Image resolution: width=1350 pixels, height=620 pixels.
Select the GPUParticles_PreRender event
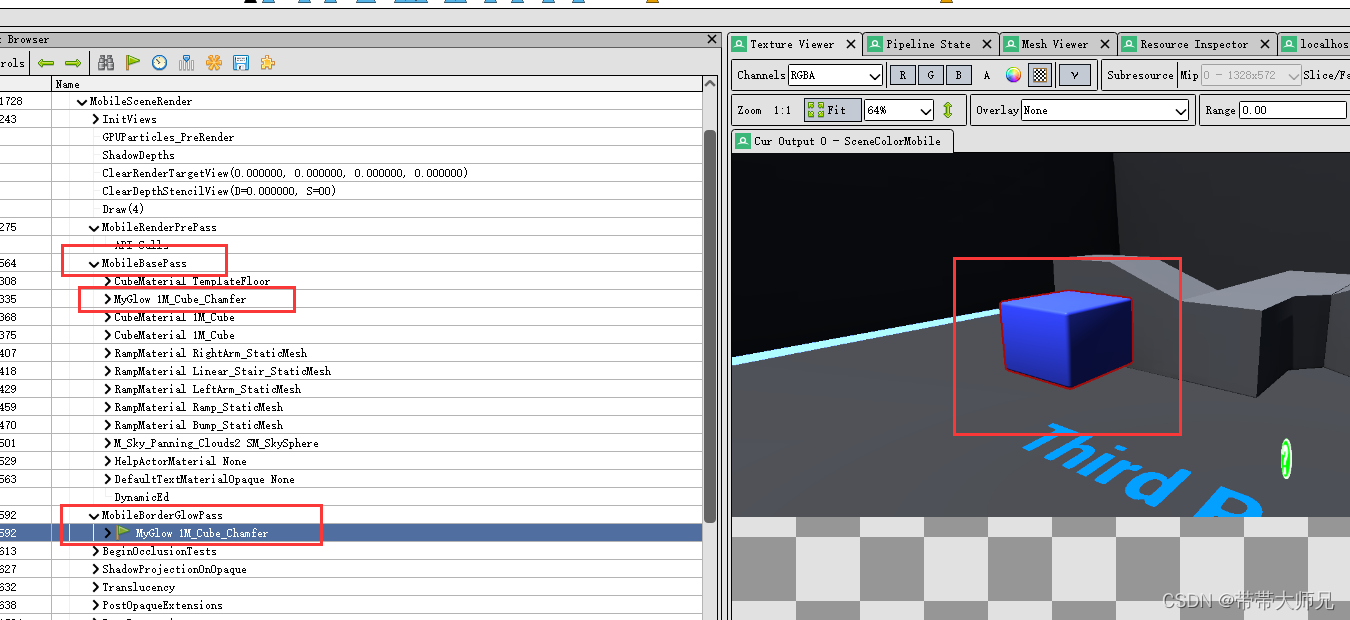(168, 137)
